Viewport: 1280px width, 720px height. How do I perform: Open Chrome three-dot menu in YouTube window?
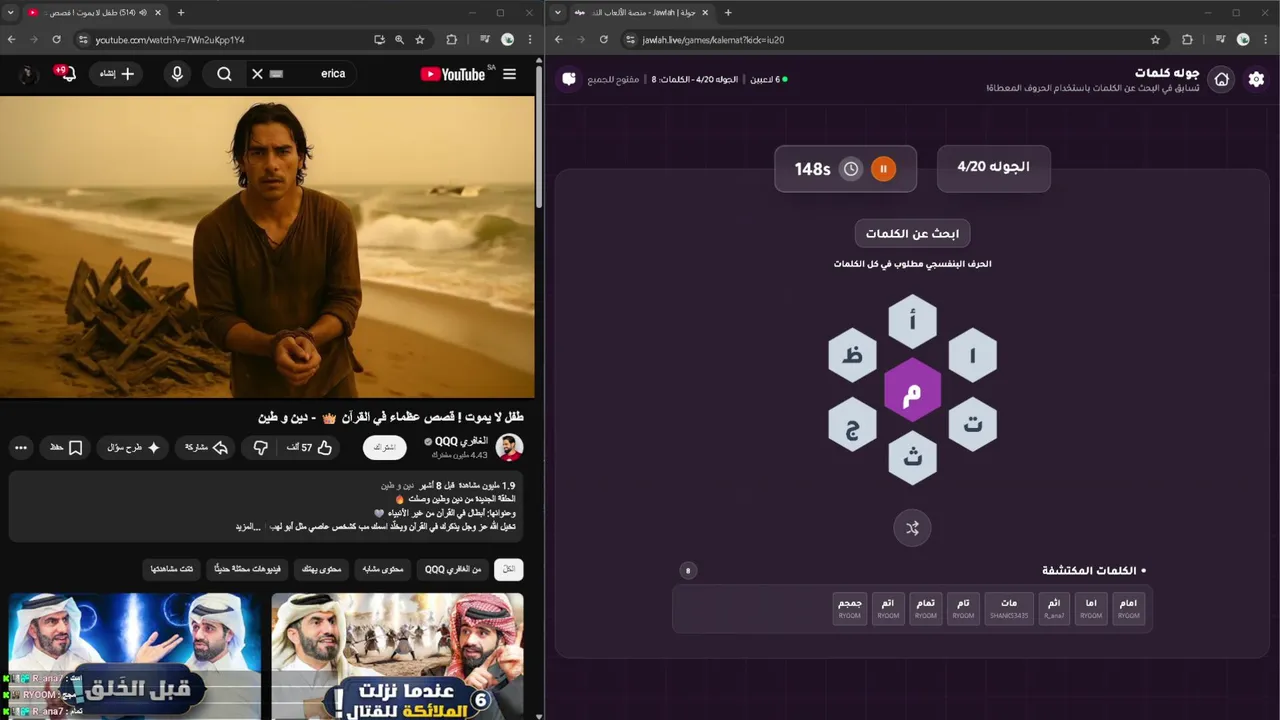pyautogui.click(x=530, y=40)
